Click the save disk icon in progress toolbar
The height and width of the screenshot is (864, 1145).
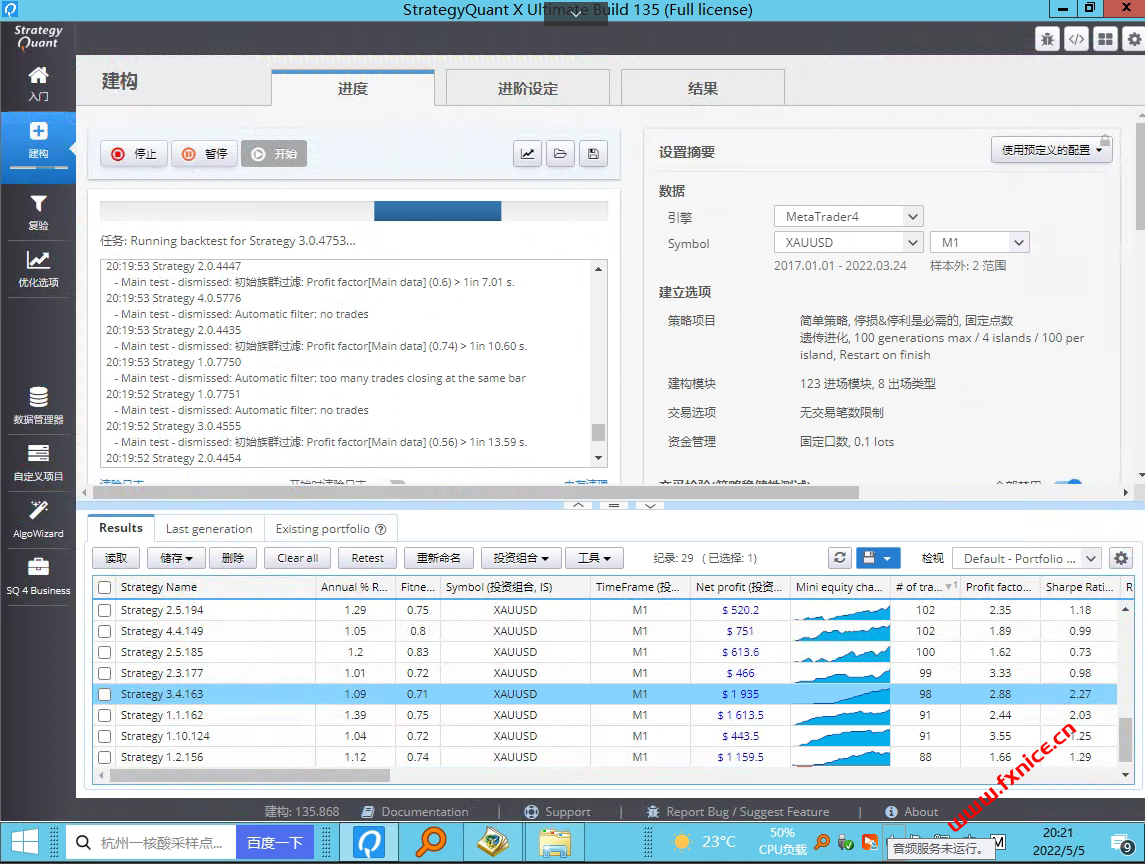tap(593, 153)
